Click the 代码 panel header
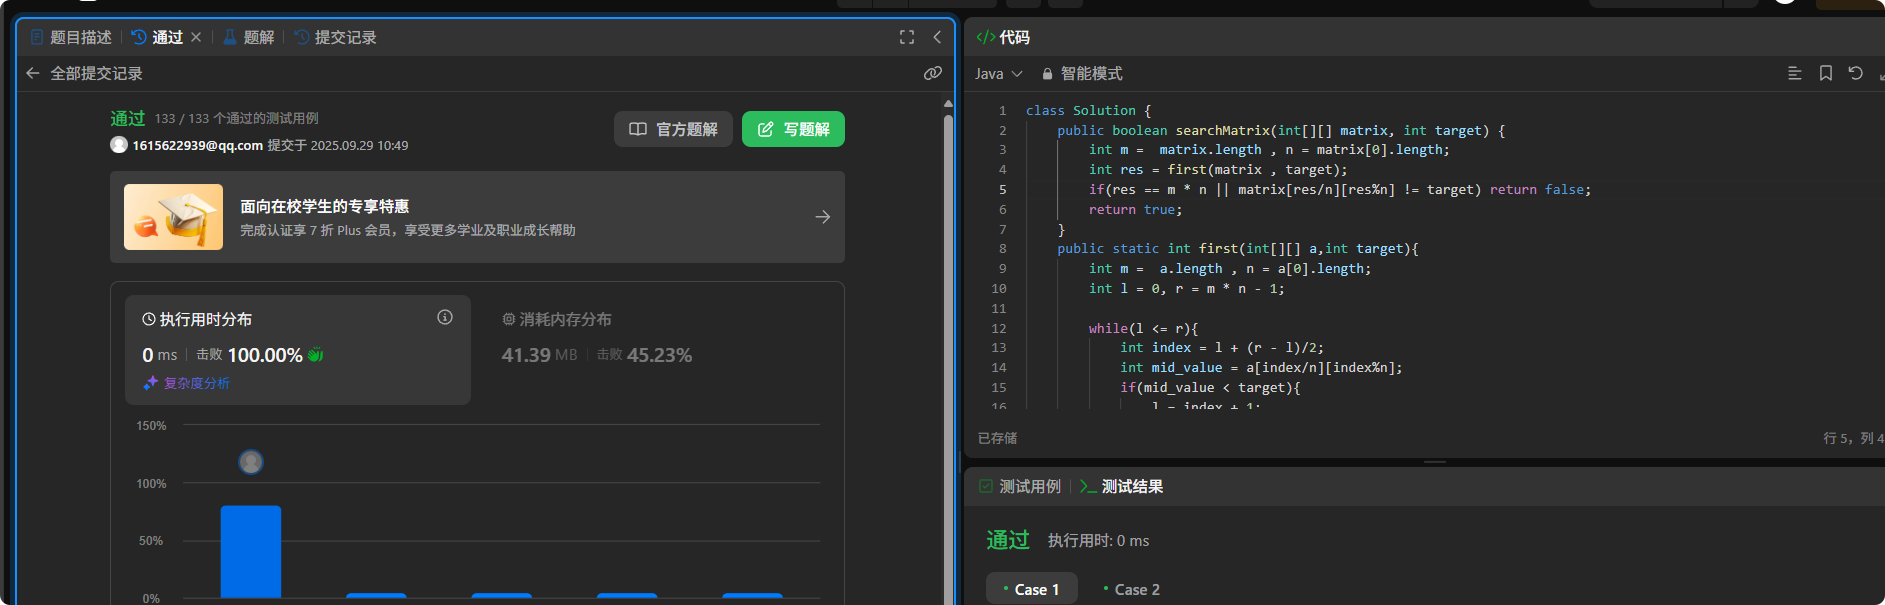 [x=1003, y=37]
